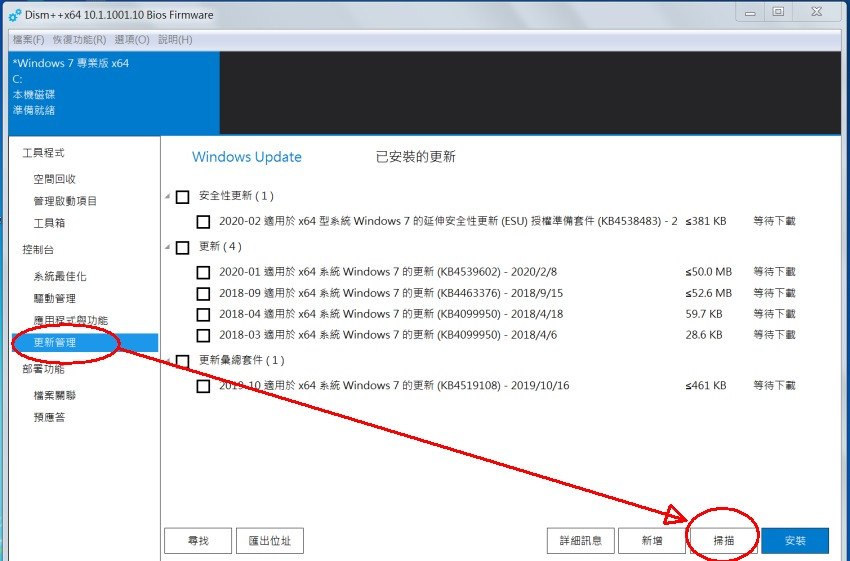Click the 詳細訊息 button
Image resolution: width=850 pixels, height=561 pixels.
[581, 540]
